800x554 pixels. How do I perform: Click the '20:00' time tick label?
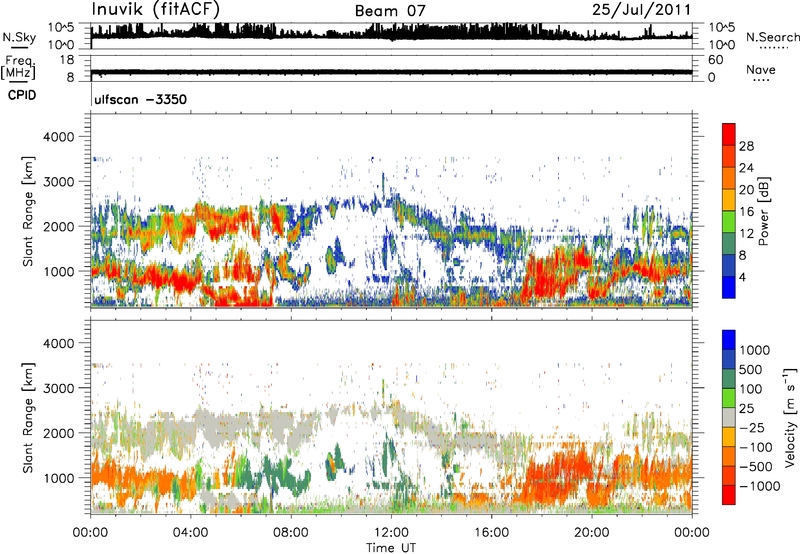point(592,533)
